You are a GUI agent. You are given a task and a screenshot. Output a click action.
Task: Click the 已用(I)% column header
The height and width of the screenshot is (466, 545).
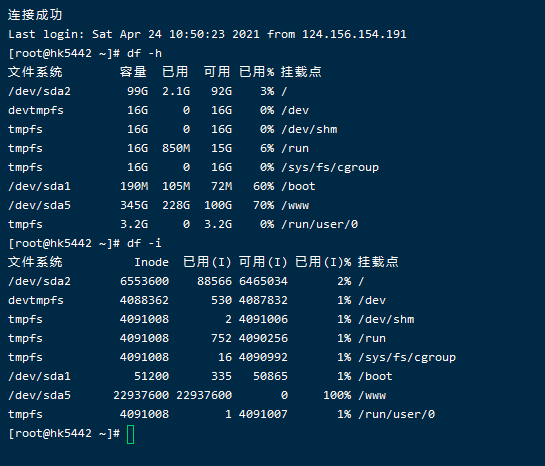323,262
